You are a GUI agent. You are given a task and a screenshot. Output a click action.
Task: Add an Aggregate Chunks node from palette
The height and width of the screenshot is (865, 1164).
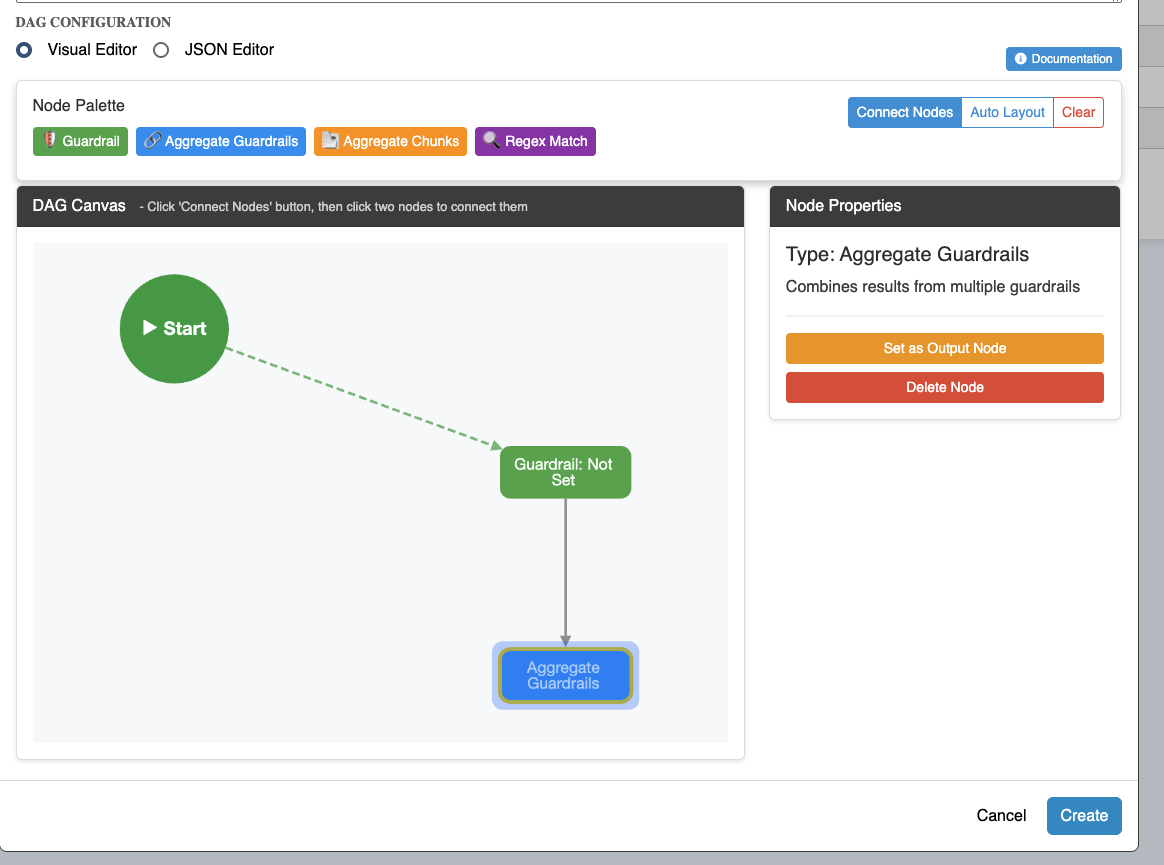coord(390,141)
